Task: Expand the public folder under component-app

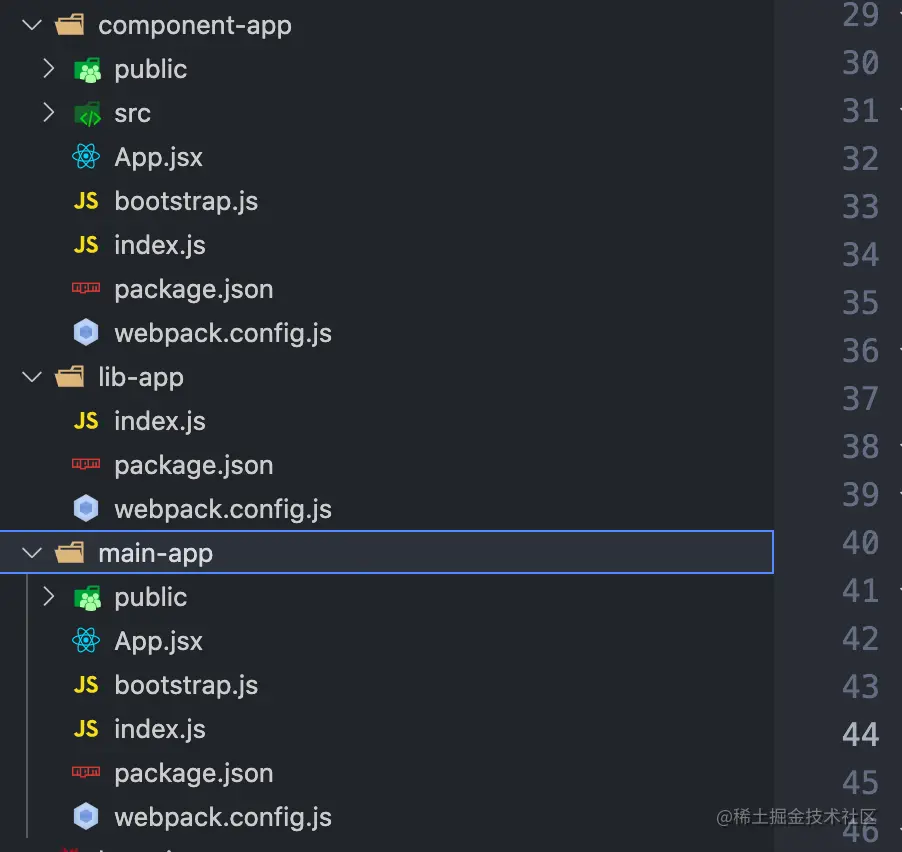Action: click(49, 68)
